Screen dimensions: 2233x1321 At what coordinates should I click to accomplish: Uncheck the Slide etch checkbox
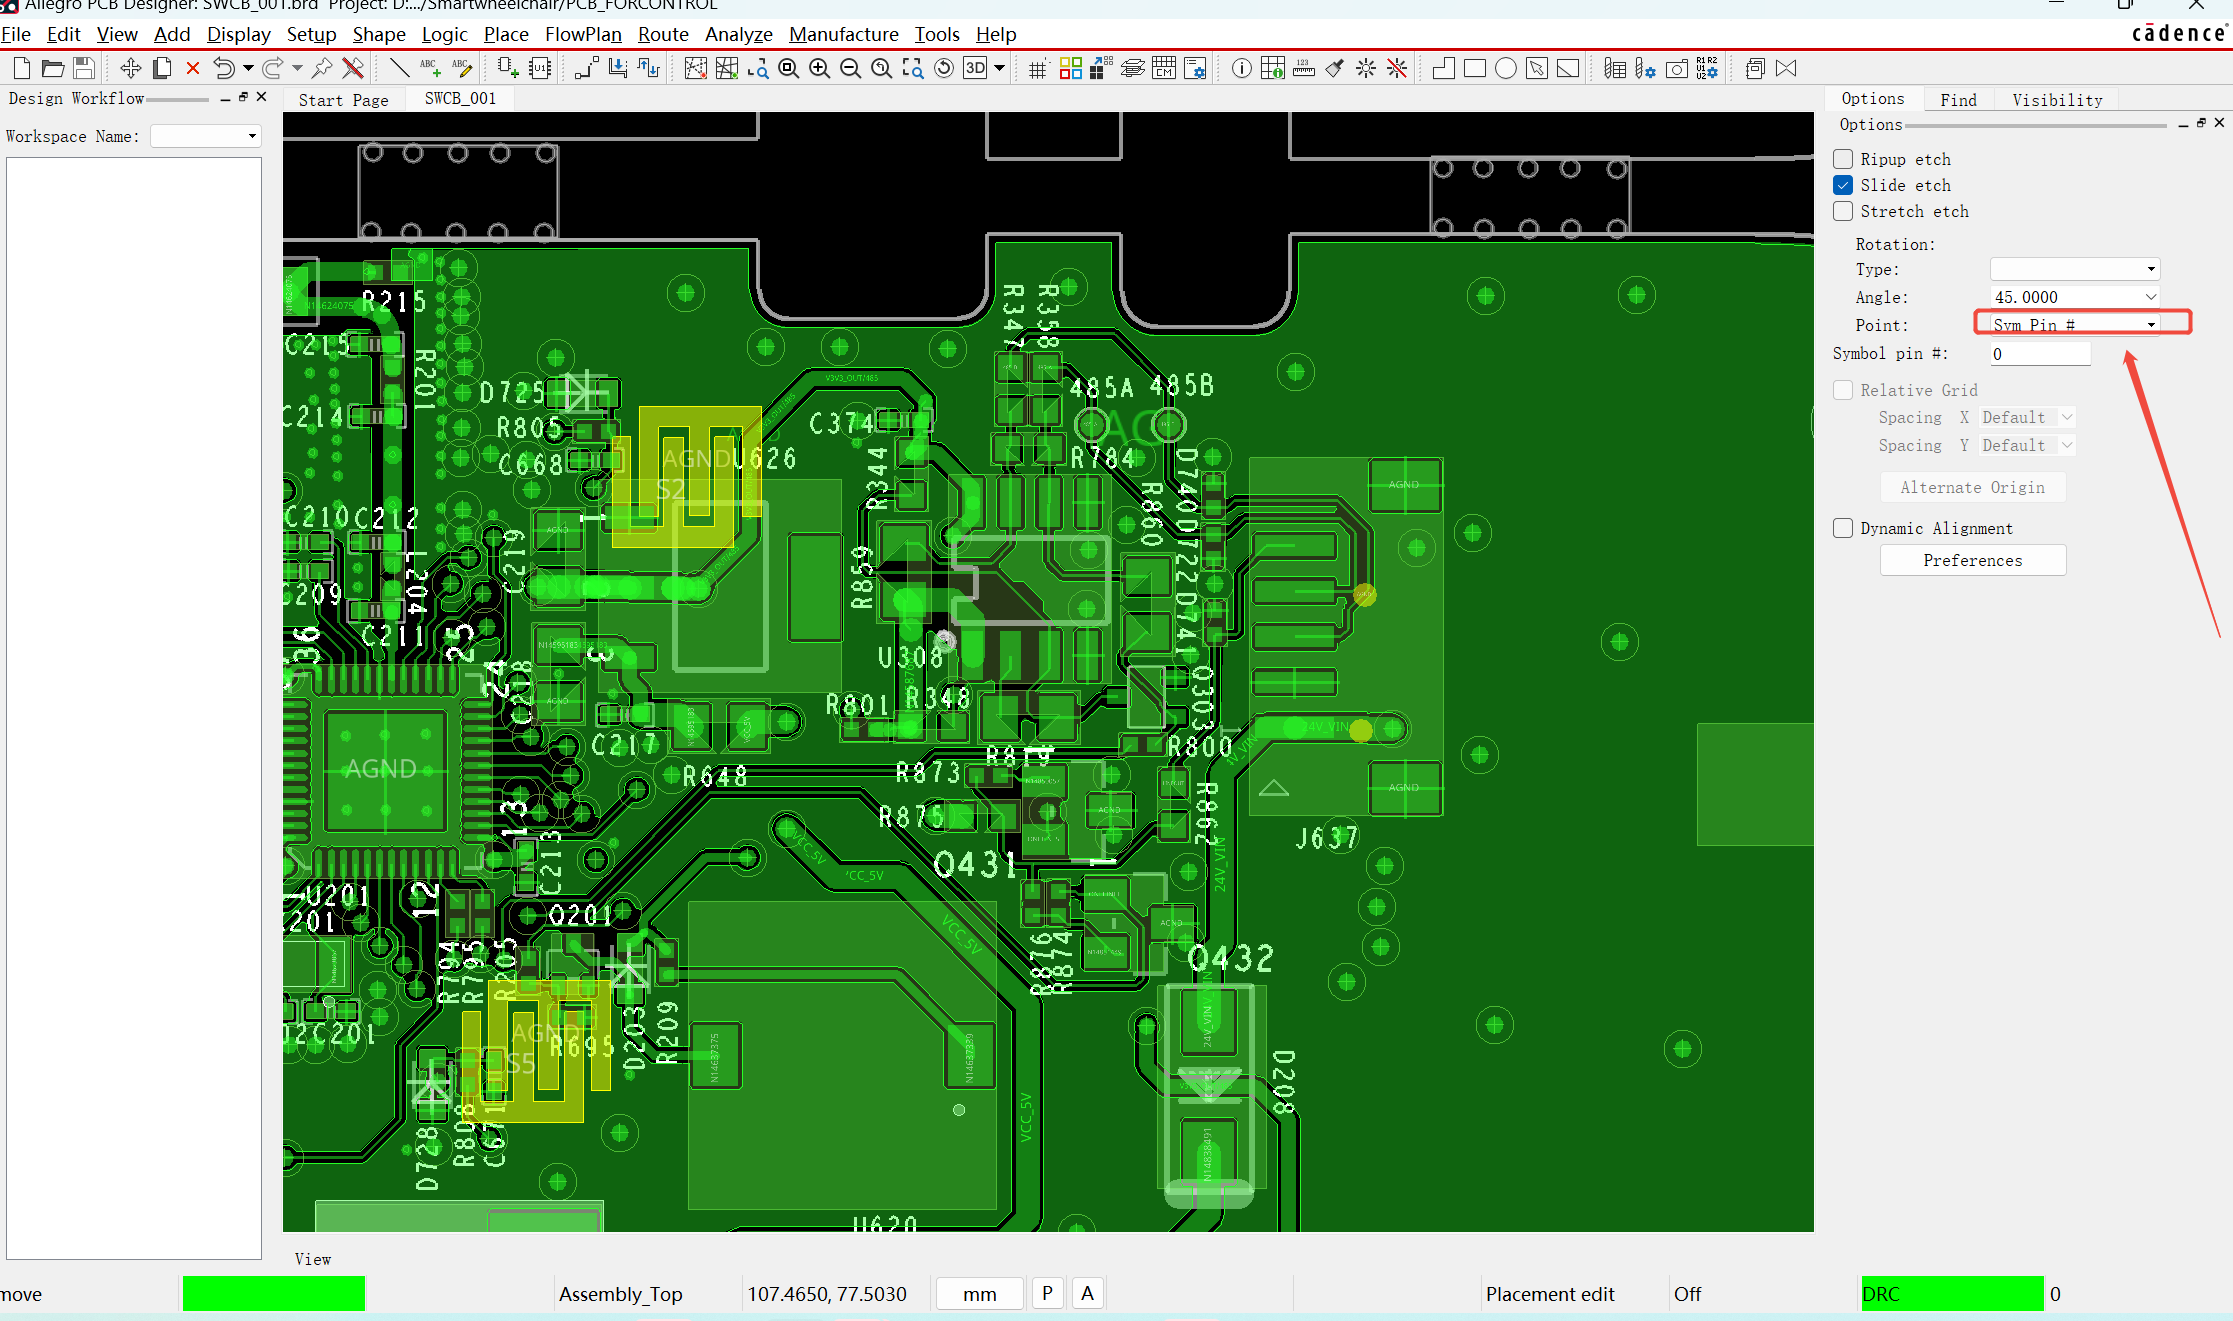pyautogui.click(x=1843, y=185)
